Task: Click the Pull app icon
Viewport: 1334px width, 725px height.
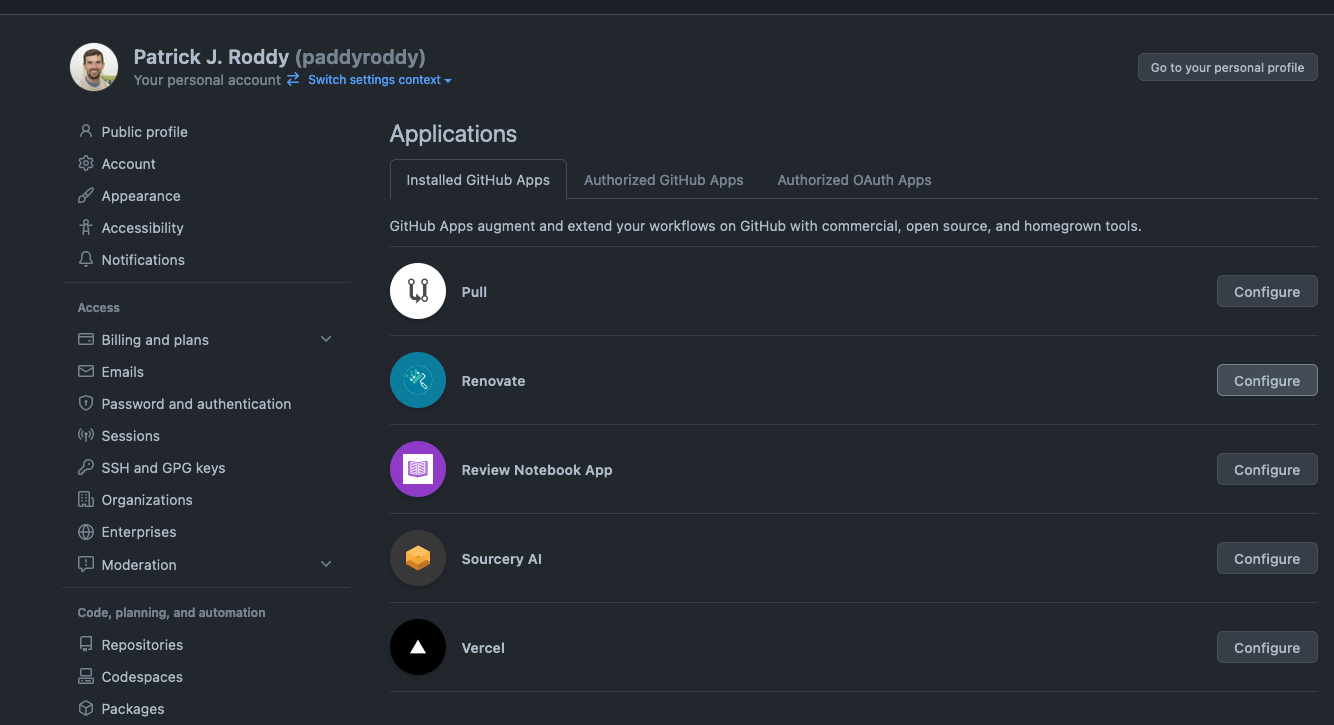Action: point(417,291)
